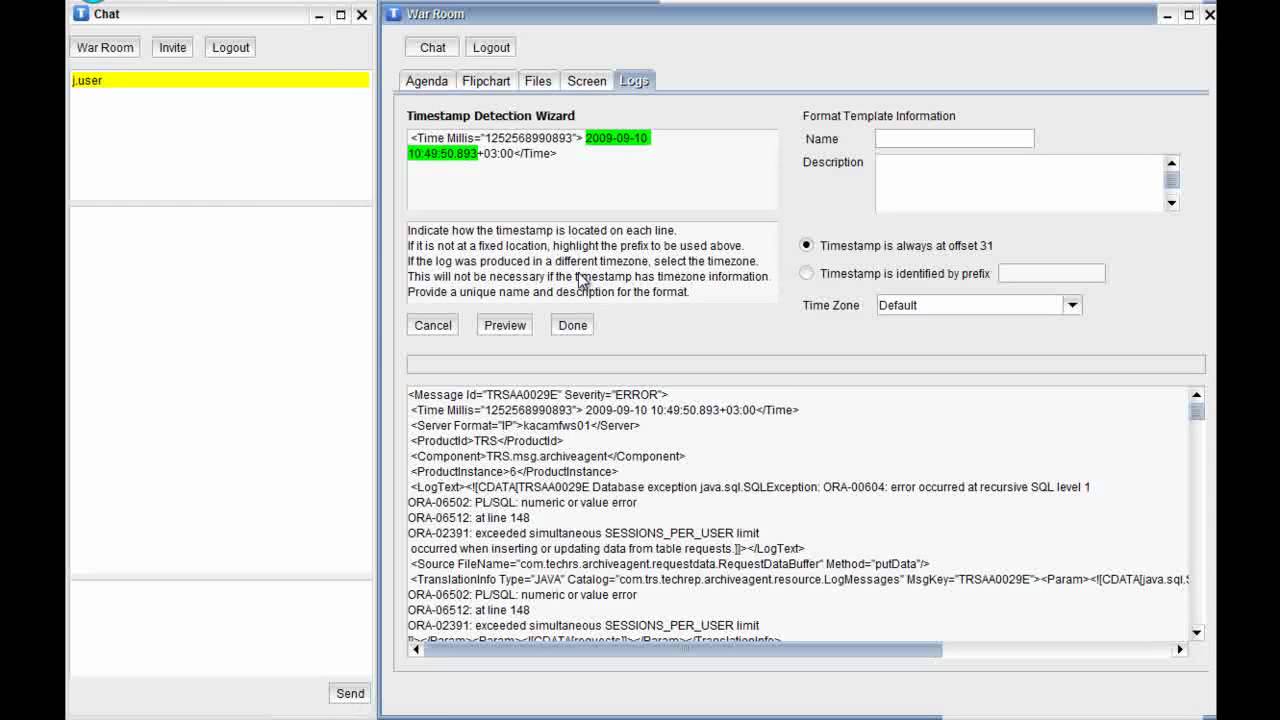Click the log line '<ProductInstance>6</ProductInstance>'
This screenshot has height=720, width=1280.
(514, 472)
